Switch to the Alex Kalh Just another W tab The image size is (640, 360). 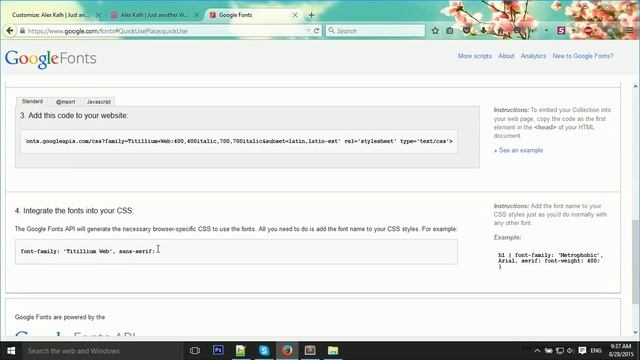point(154,15)
